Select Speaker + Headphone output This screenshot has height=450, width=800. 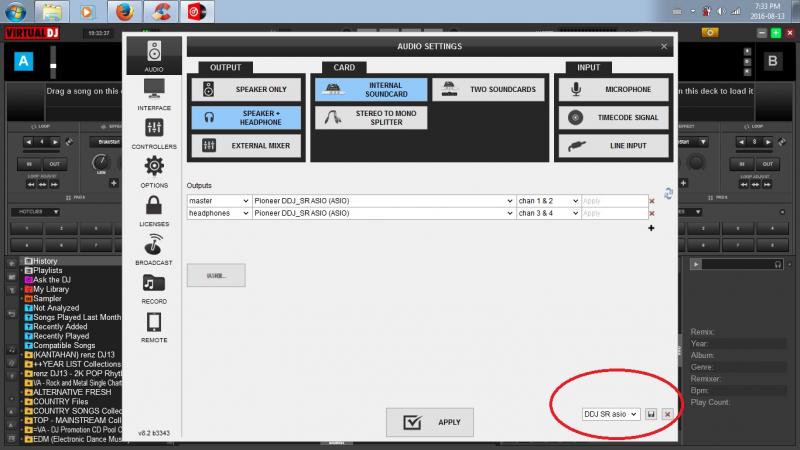(246, 117)
